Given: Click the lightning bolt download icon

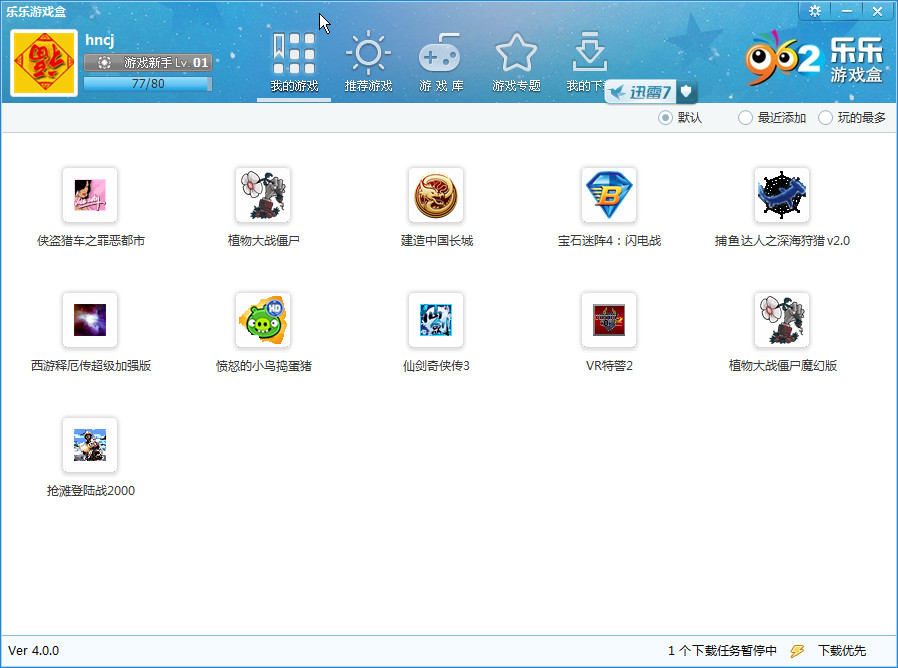Looking at the screenshot, I should (x=797, y=651).
